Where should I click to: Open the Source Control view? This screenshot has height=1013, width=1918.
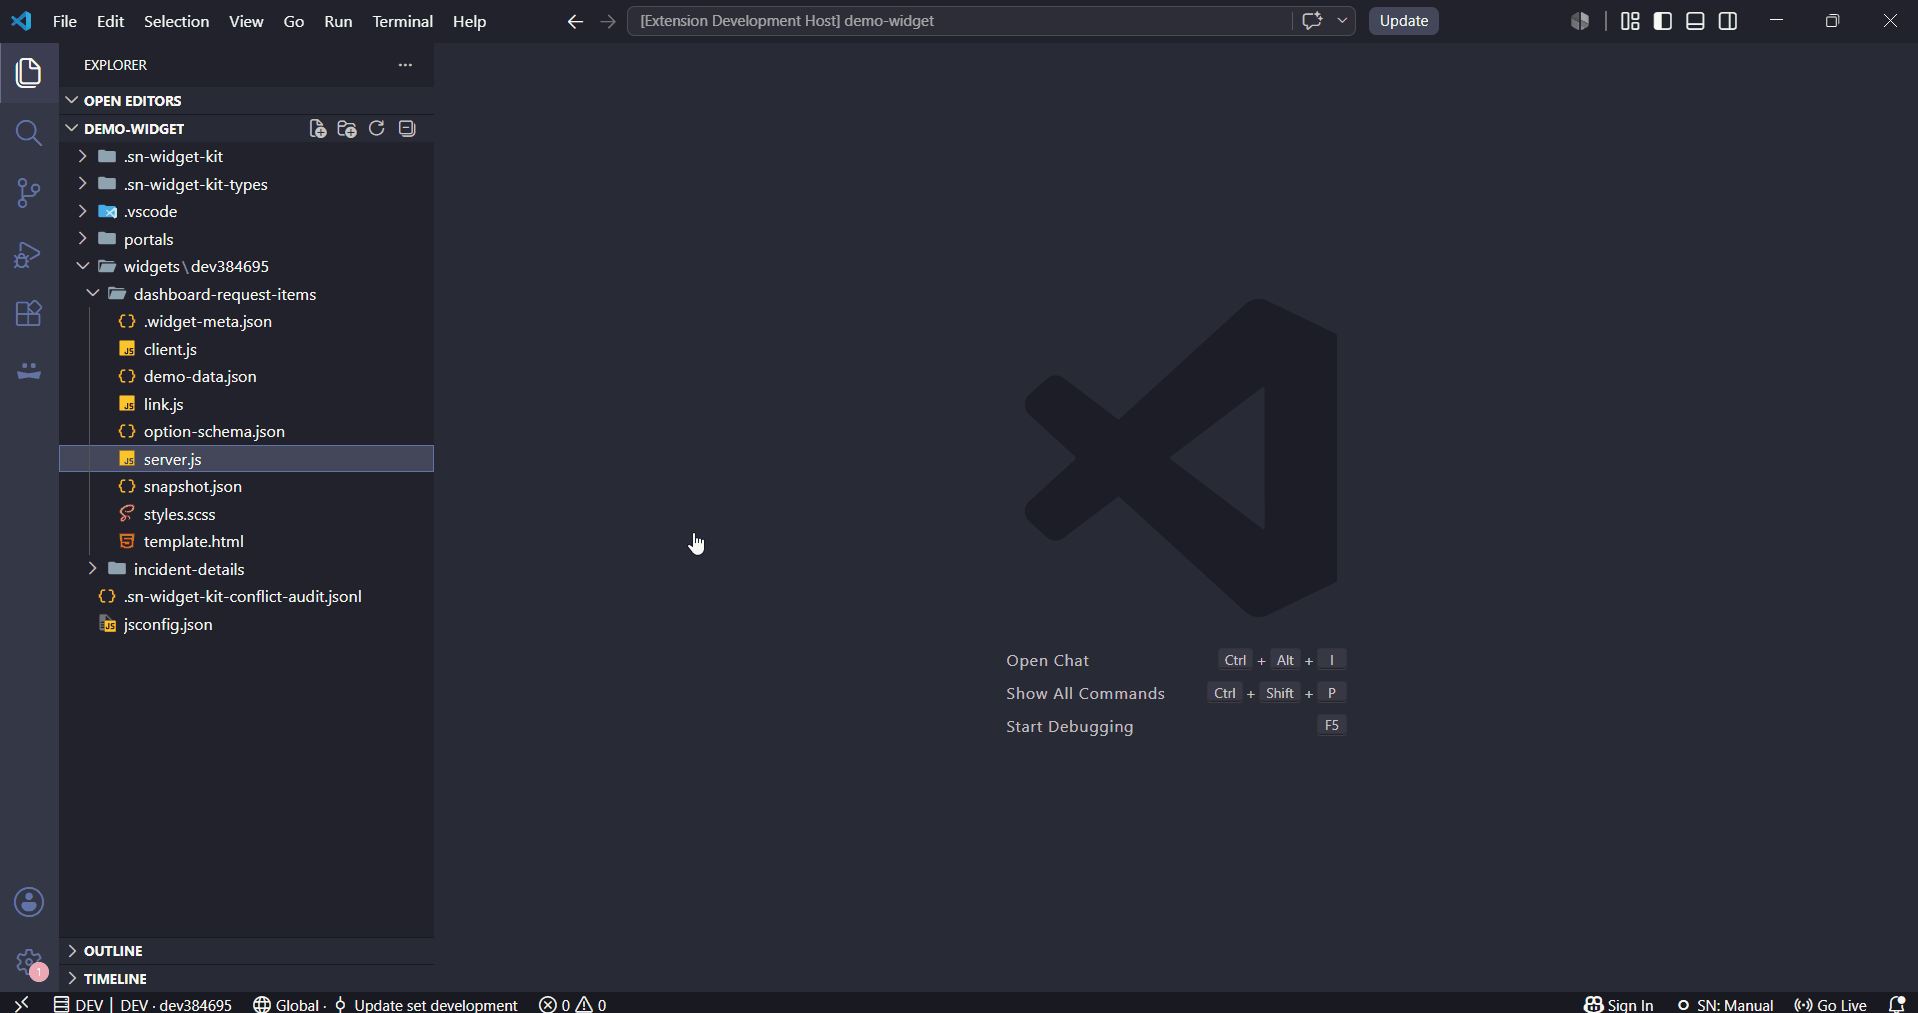[x=29, y=193]
